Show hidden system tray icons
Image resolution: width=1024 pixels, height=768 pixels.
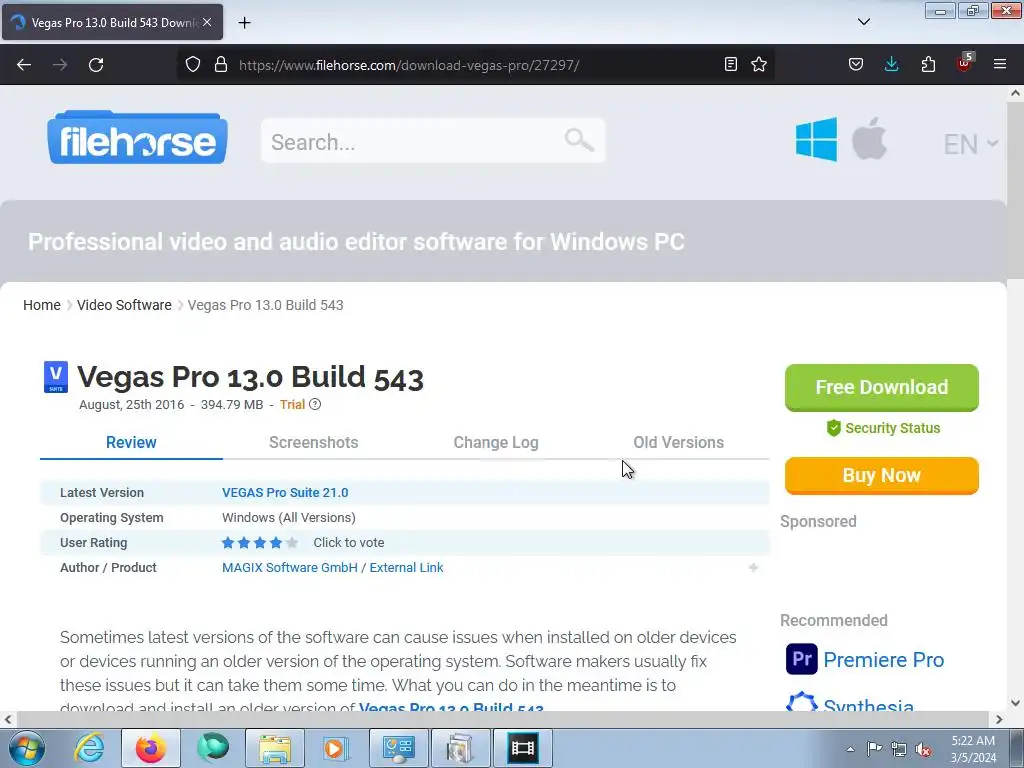tap(850, 749)
